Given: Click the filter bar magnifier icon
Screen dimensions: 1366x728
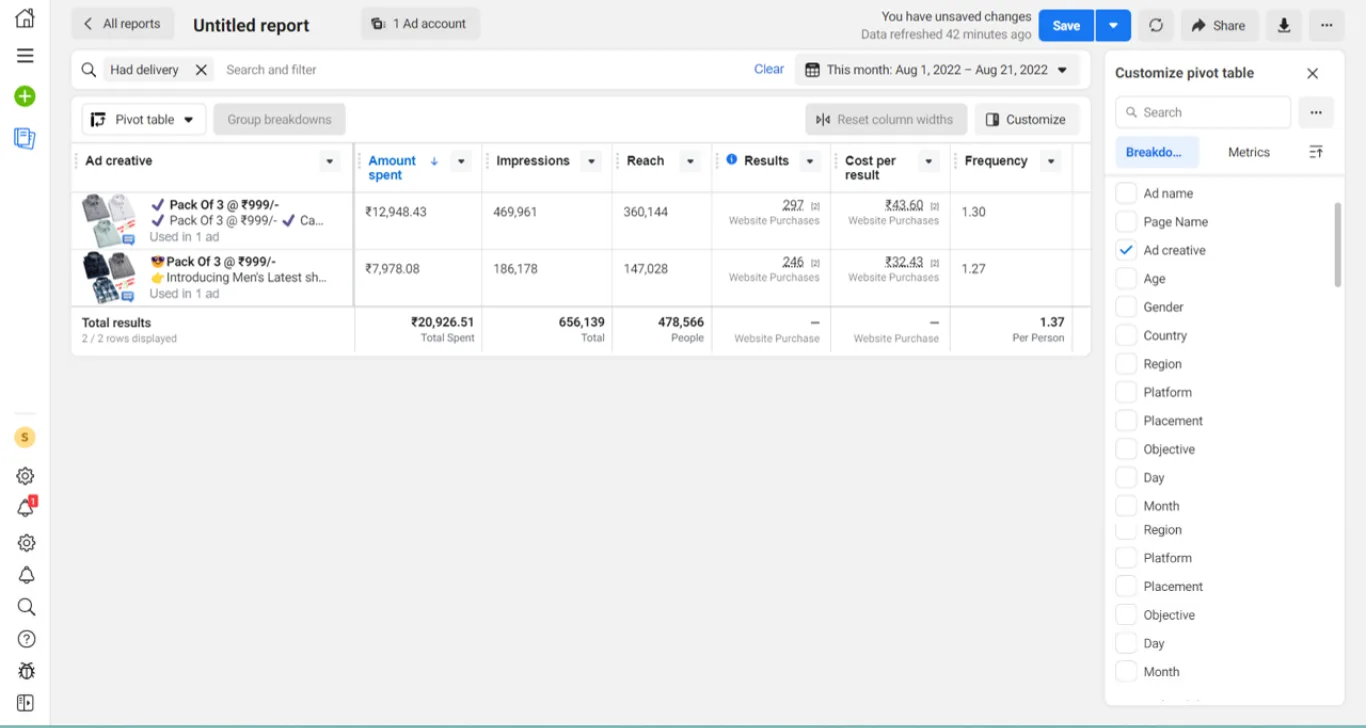Looking at the screenshot, I should pos(89,70).
